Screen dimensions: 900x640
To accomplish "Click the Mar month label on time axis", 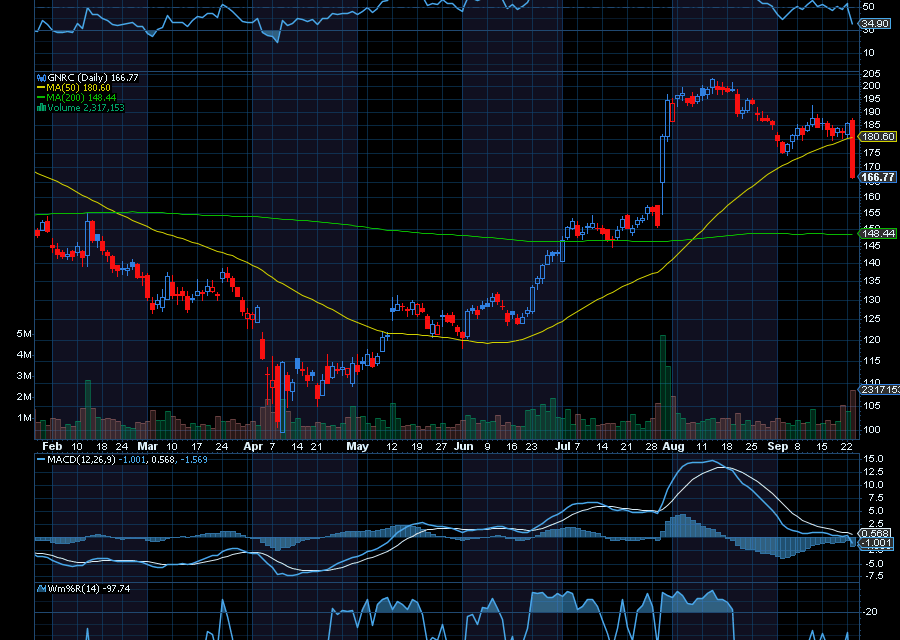I will click(x=148, y=447).
